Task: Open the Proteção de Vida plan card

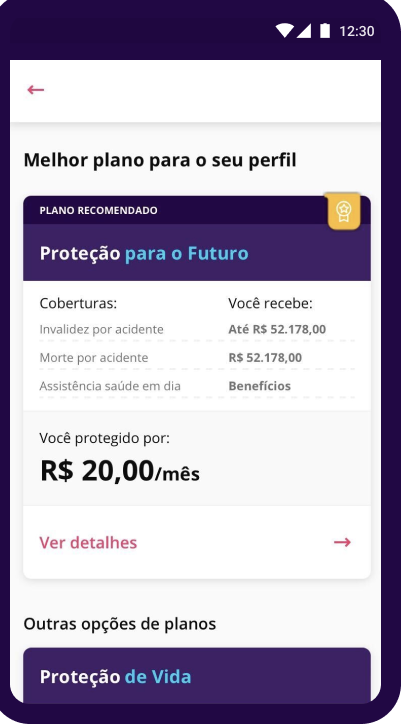Action: [197, 676]
